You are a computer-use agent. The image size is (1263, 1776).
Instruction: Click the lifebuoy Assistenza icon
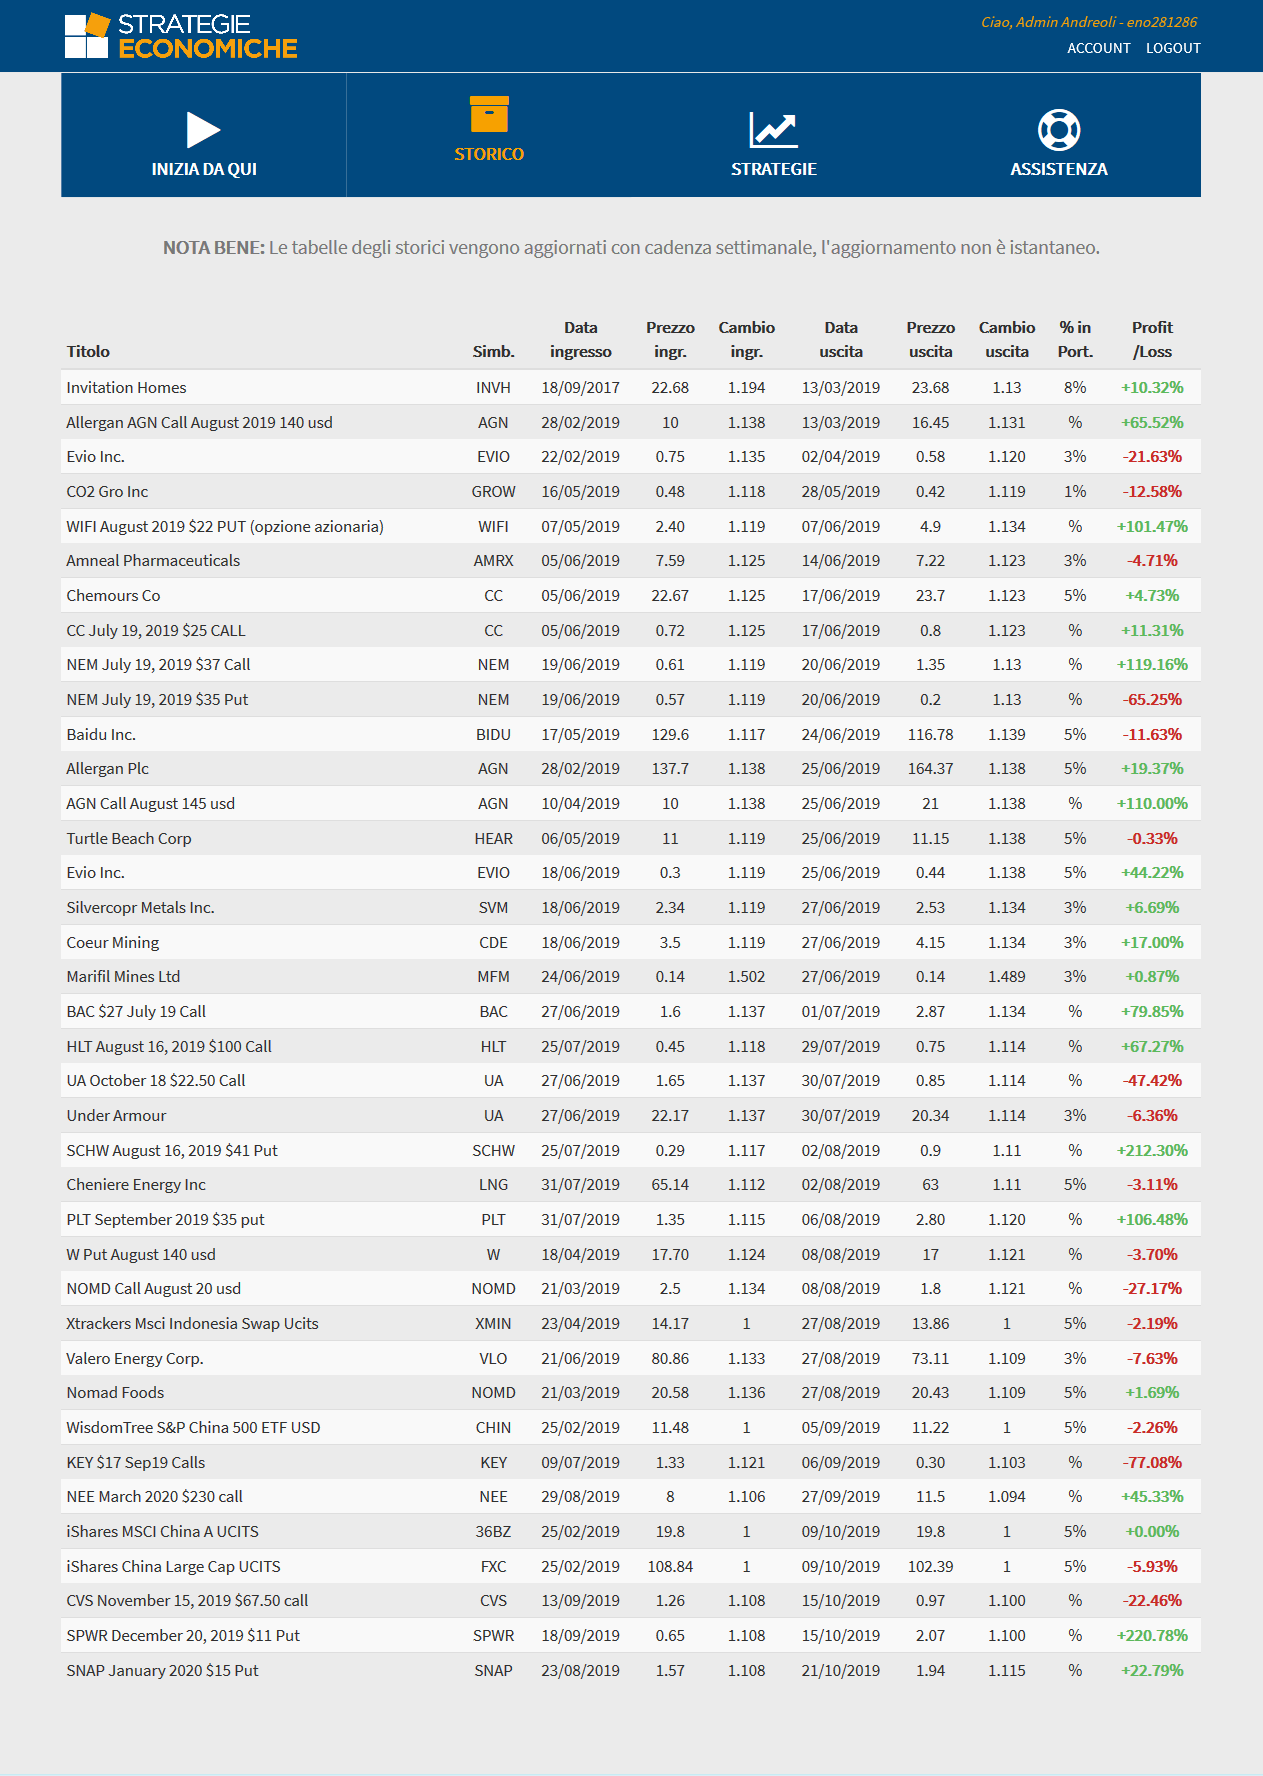(1059, 130)
